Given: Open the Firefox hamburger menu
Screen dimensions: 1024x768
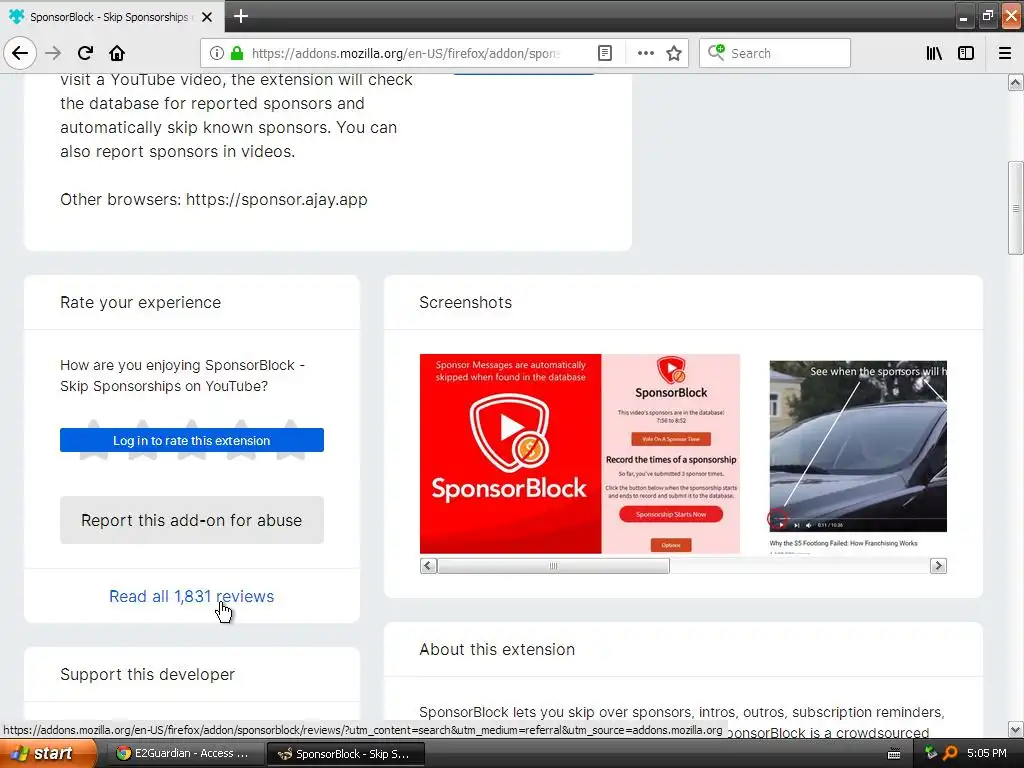Looking at the screenshot, I should (1005, 53).
